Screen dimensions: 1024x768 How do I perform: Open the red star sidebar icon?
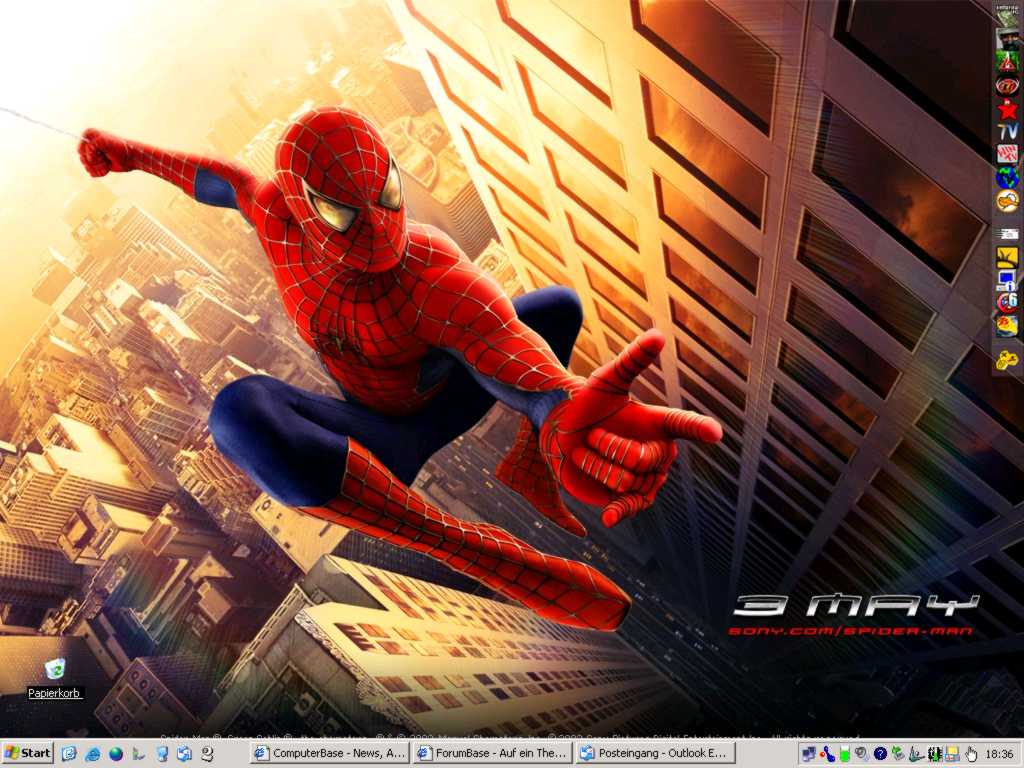point(1007,109)
